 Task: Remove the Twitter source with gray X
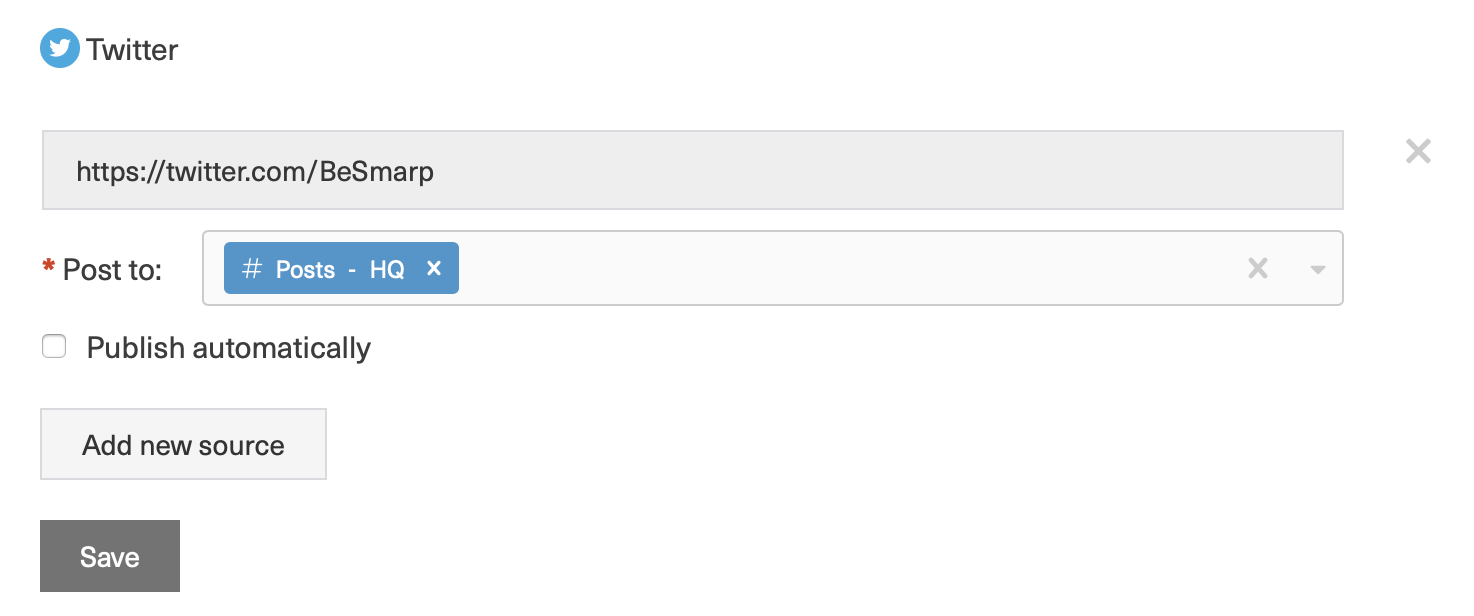(x=1418, y=152)
